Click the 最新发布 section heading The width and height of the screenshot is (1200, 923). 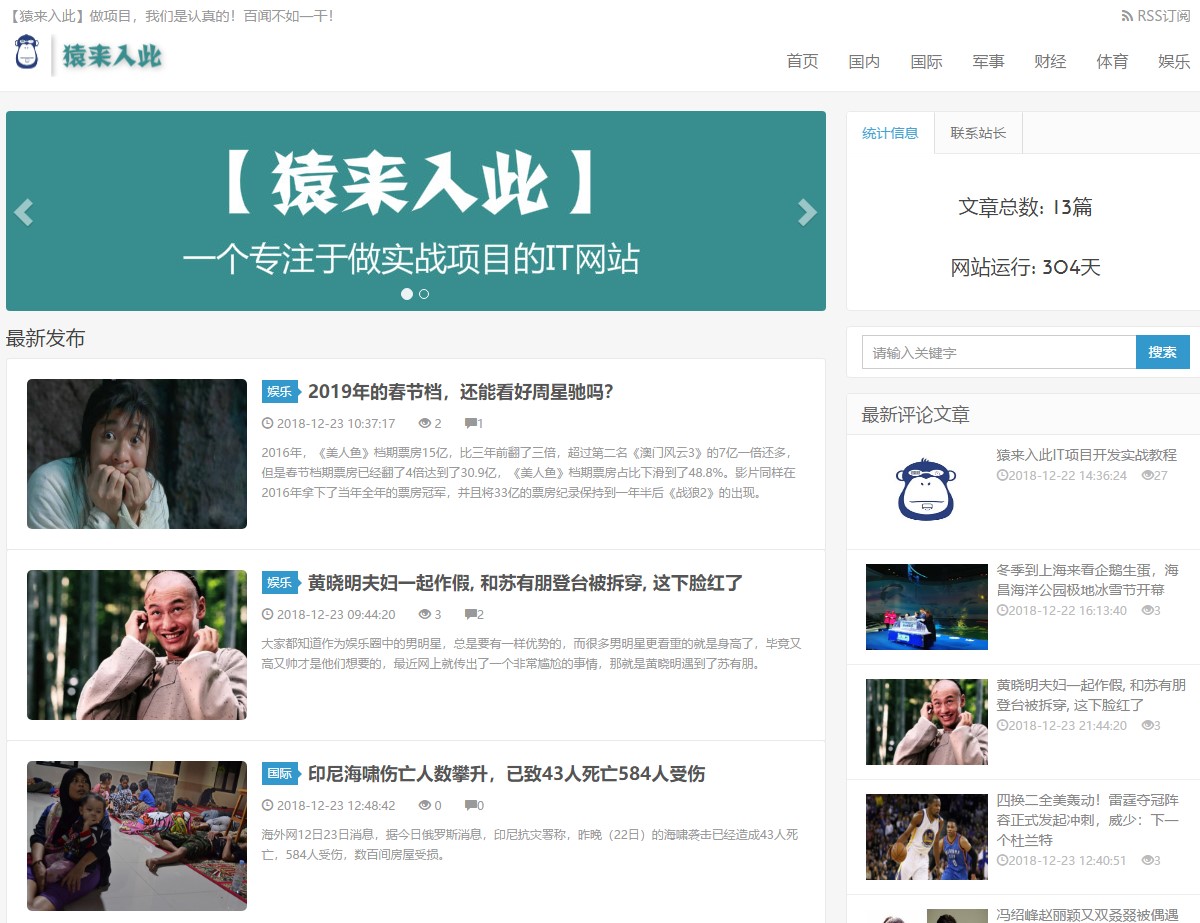pyautogui.click(x=45, y=338)
